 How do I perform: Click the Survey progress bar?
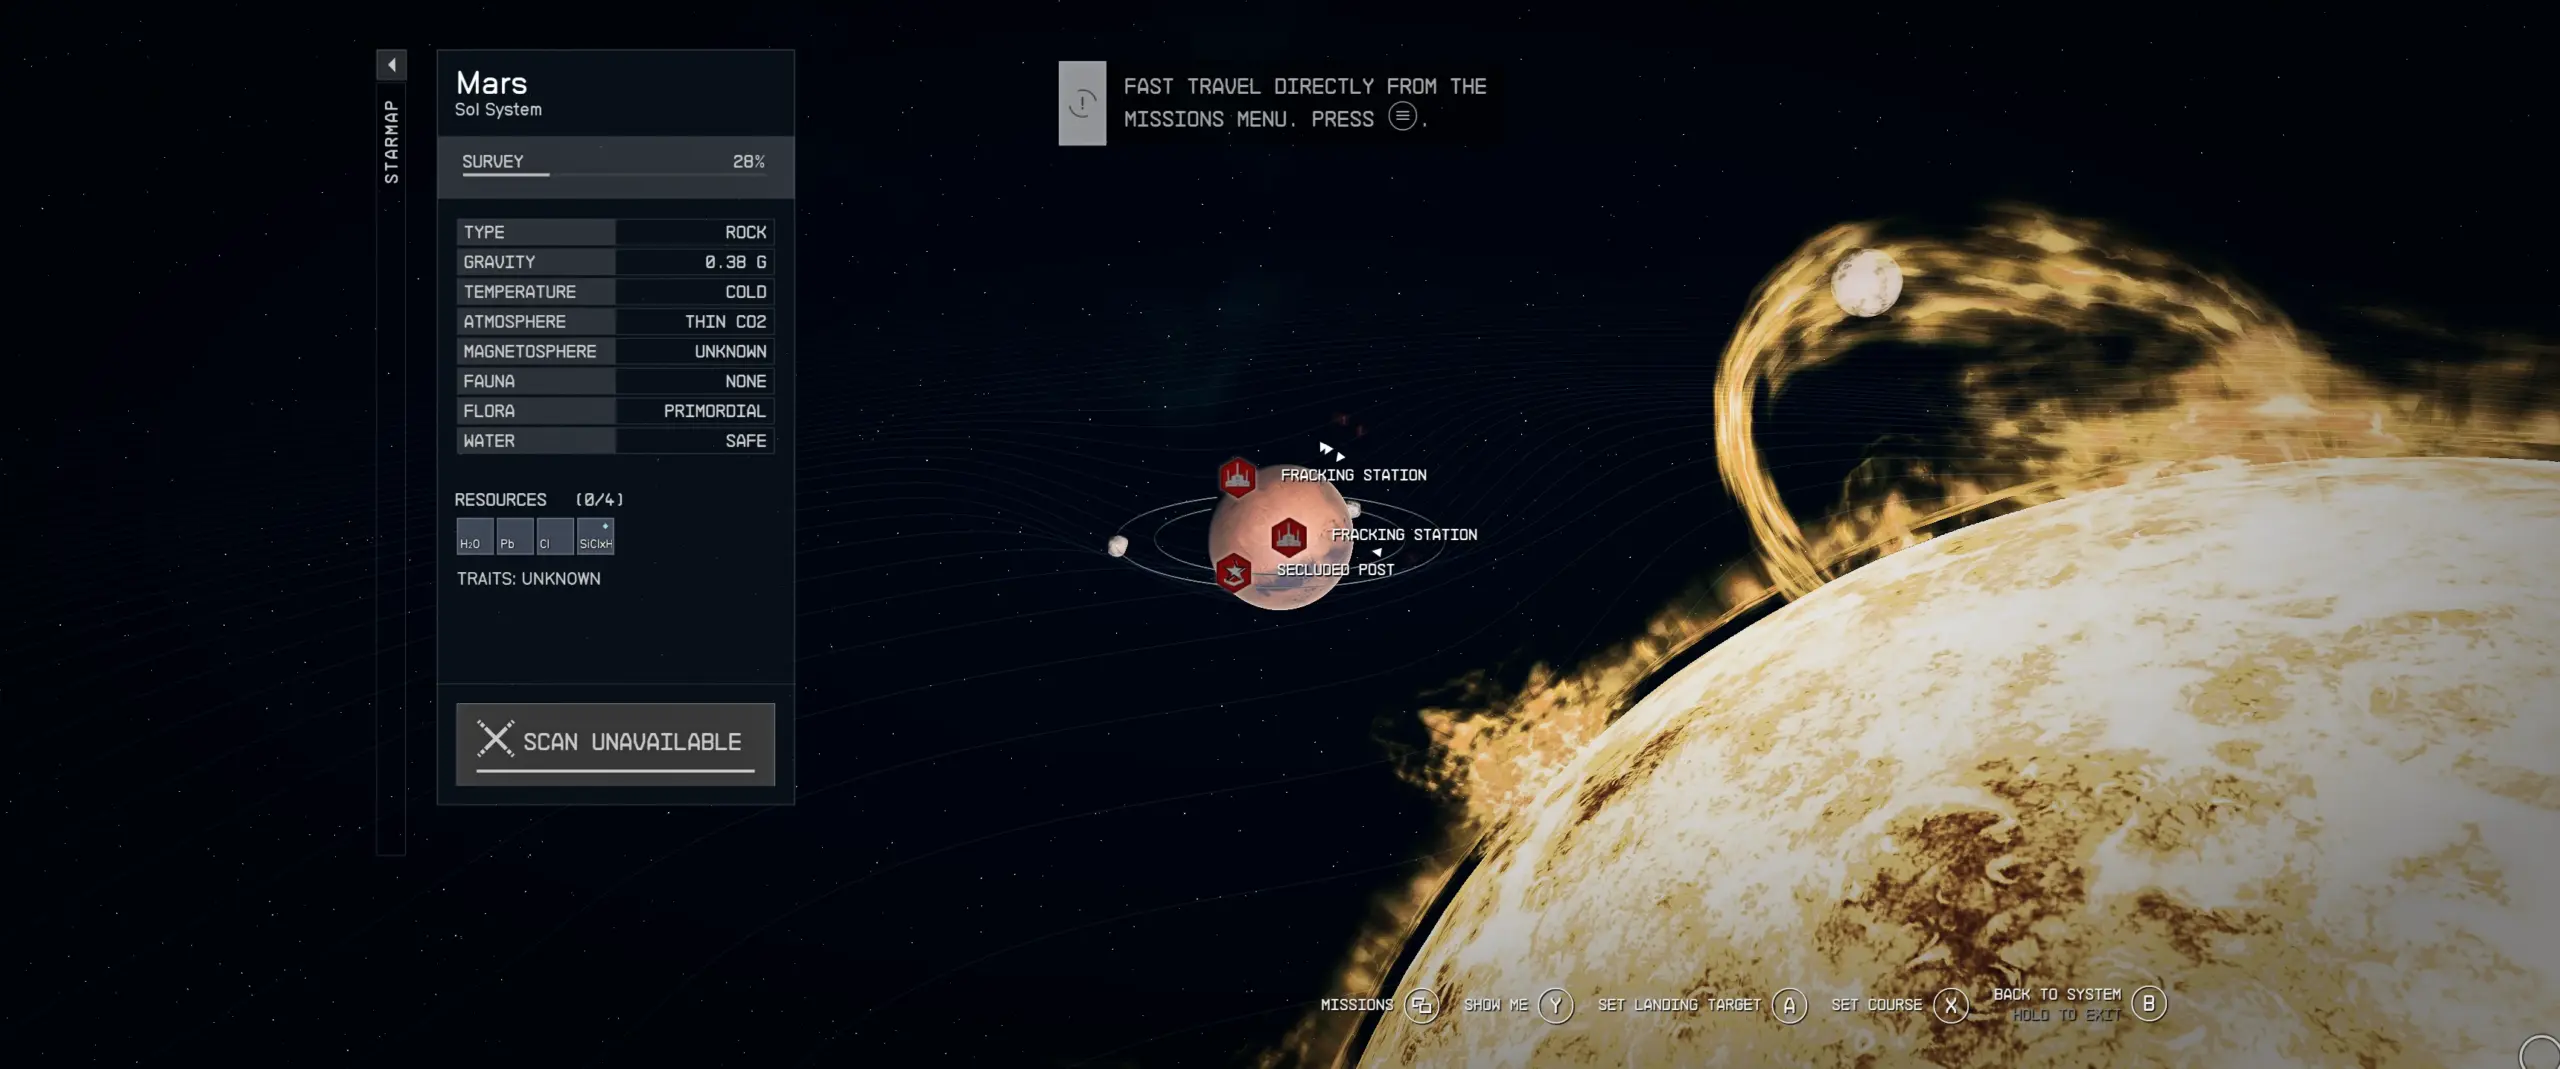[614, 174]
